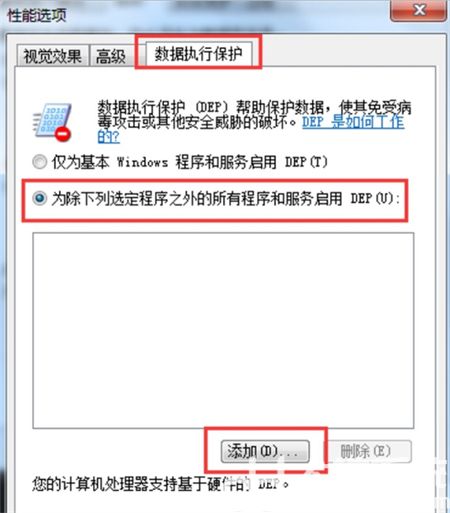Click the 仅为基本 Windows 程序和服务启用 DEP label
Viewport: 450px width, 513px height.
[x=190, y=162]
